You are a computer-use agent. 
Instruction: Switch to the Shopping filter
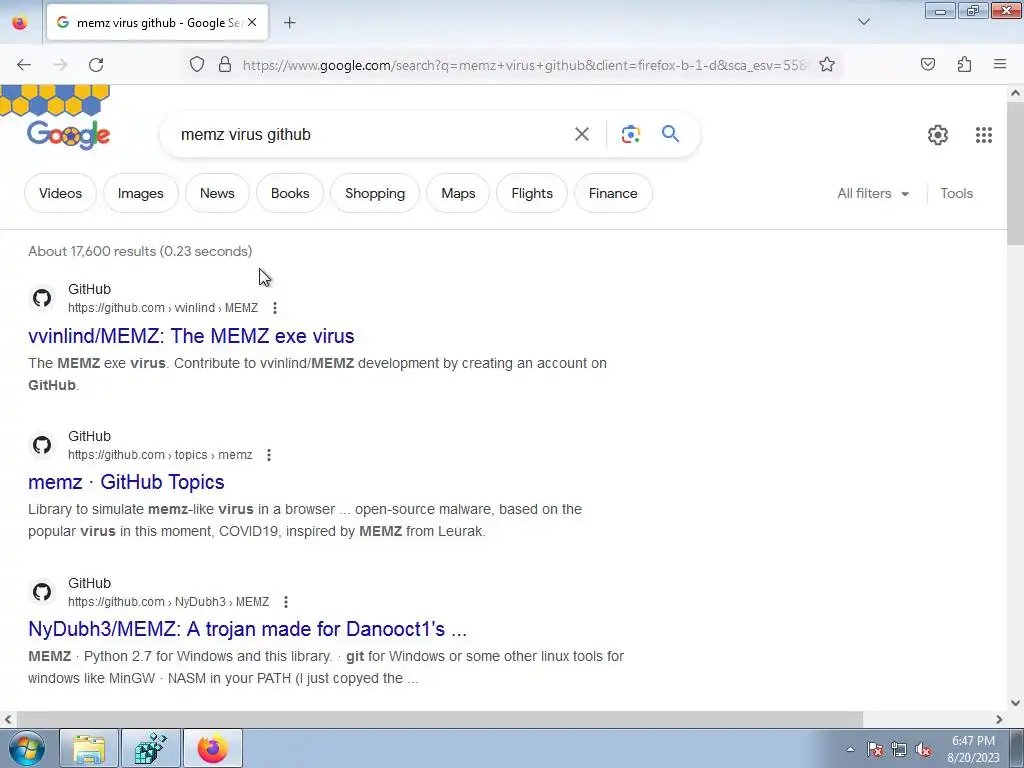tap(375, 193)
